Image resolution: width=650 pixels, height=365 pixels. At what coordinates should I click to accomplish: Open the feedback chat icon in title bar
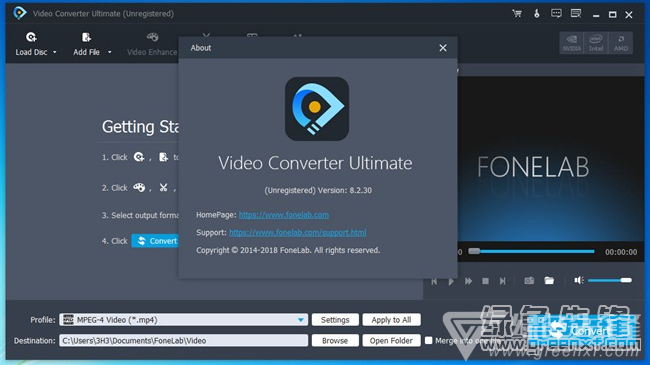click(x=556, y=14)
